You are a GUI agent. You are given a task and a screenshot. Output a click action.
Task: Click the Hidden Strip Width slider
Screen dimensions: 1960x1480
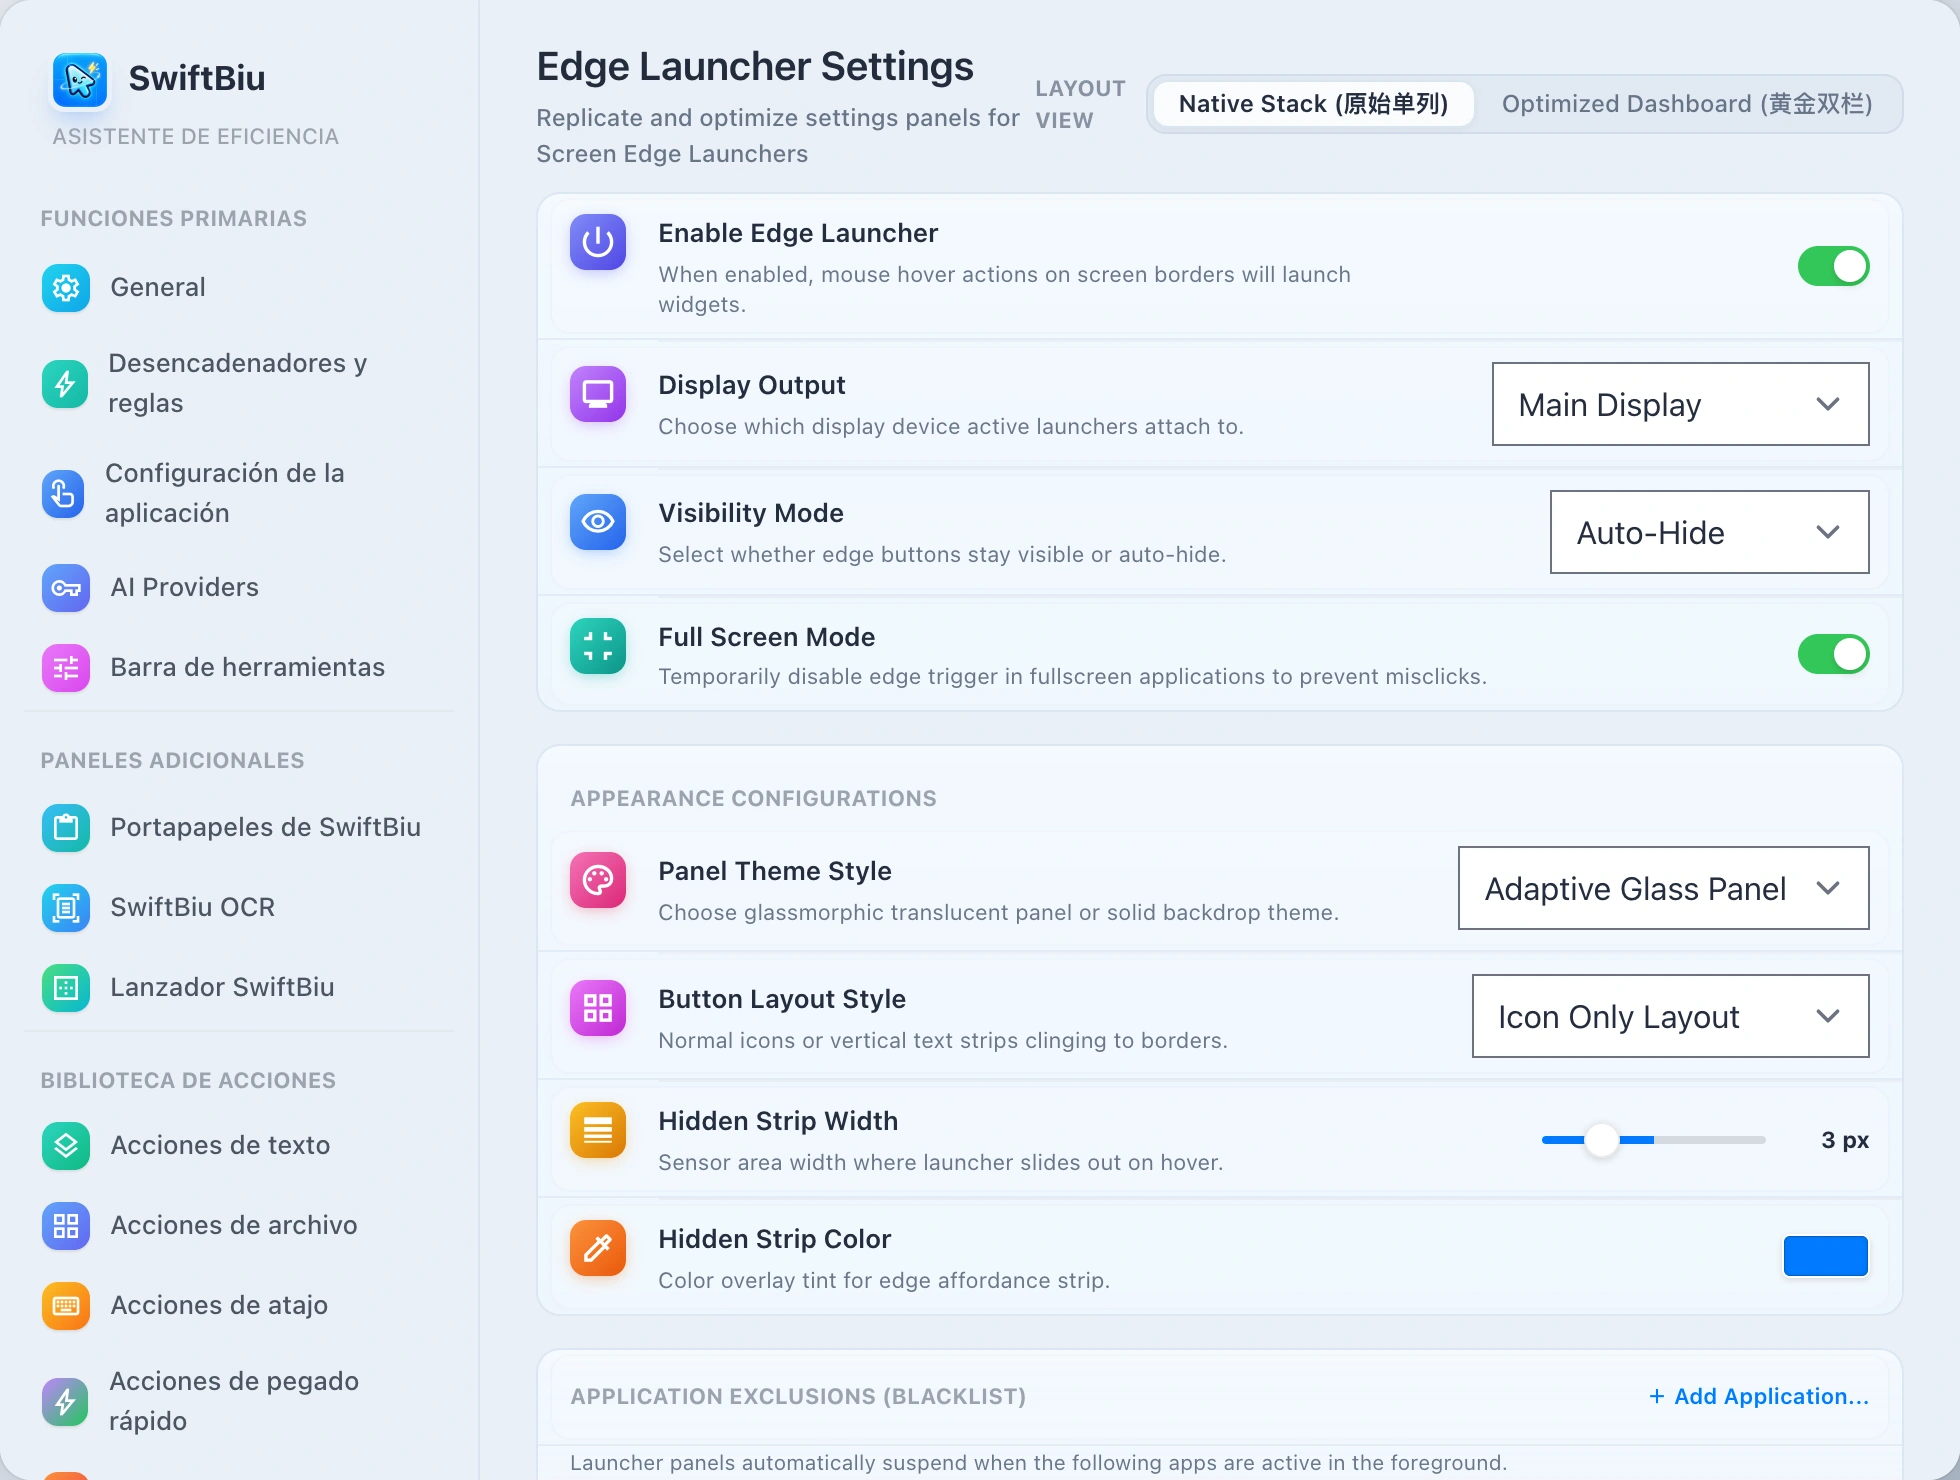coord(1653,1140)
